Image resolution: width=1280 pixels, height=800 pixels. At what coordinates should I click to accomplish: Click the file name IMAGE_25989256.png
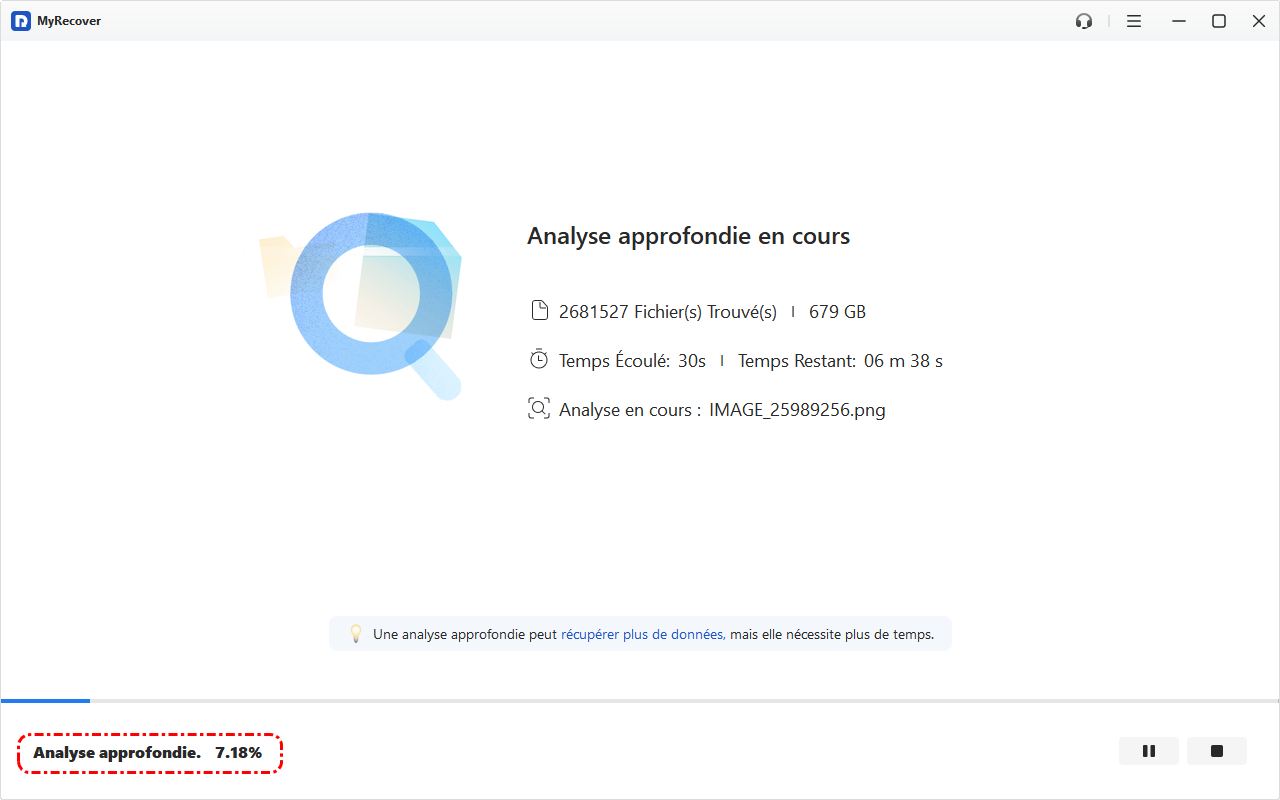[797, 410]
